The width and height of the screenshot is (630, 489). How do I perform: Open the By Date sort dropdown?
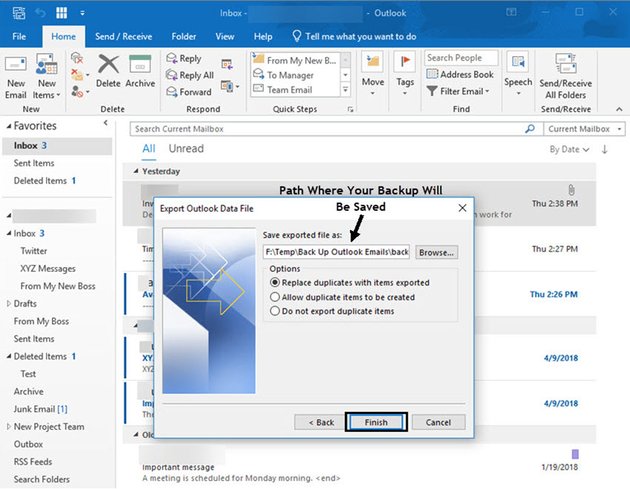569,149
